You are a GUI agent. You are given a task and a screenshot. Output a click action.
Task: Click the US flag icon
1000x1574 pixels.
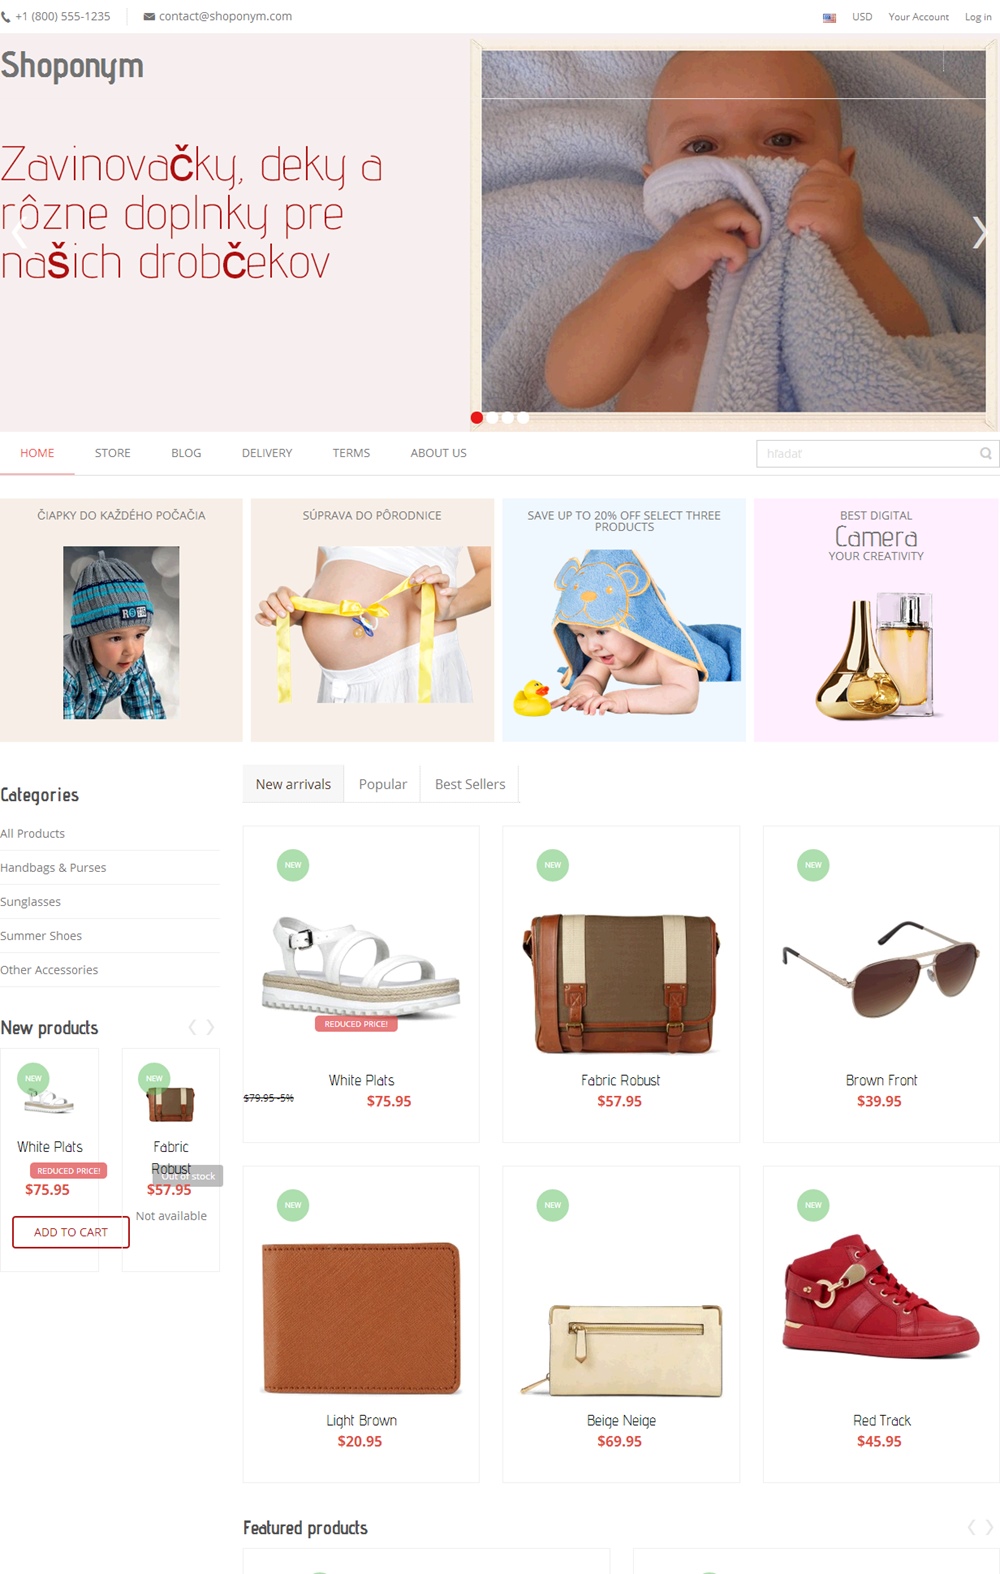click(x=829, y=17)
